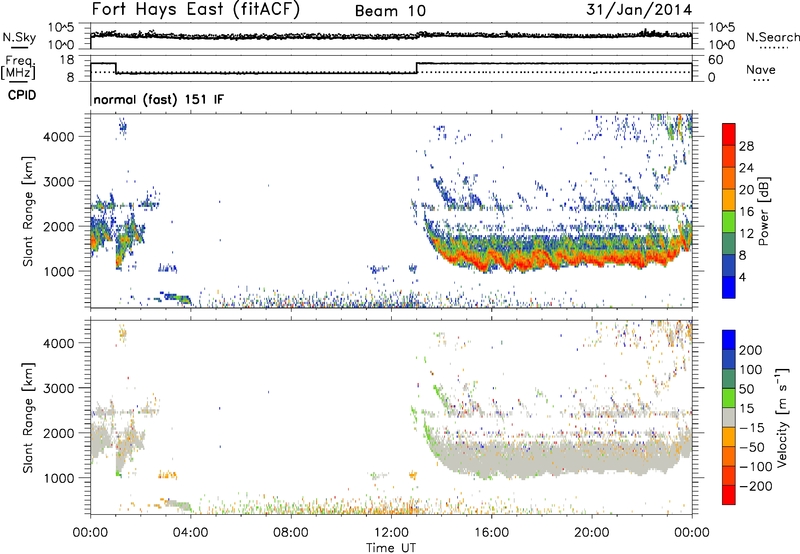
Task: Click the light green Power segment between 12 and 16
Action: [729, 221]
